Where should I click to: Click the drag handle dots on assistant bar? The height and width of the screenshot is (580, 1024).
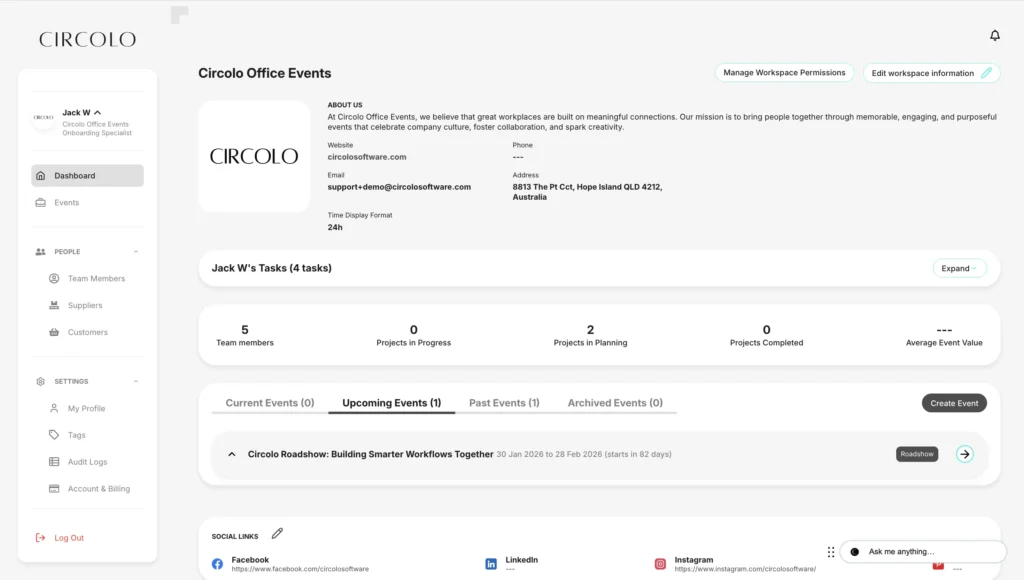830,552
